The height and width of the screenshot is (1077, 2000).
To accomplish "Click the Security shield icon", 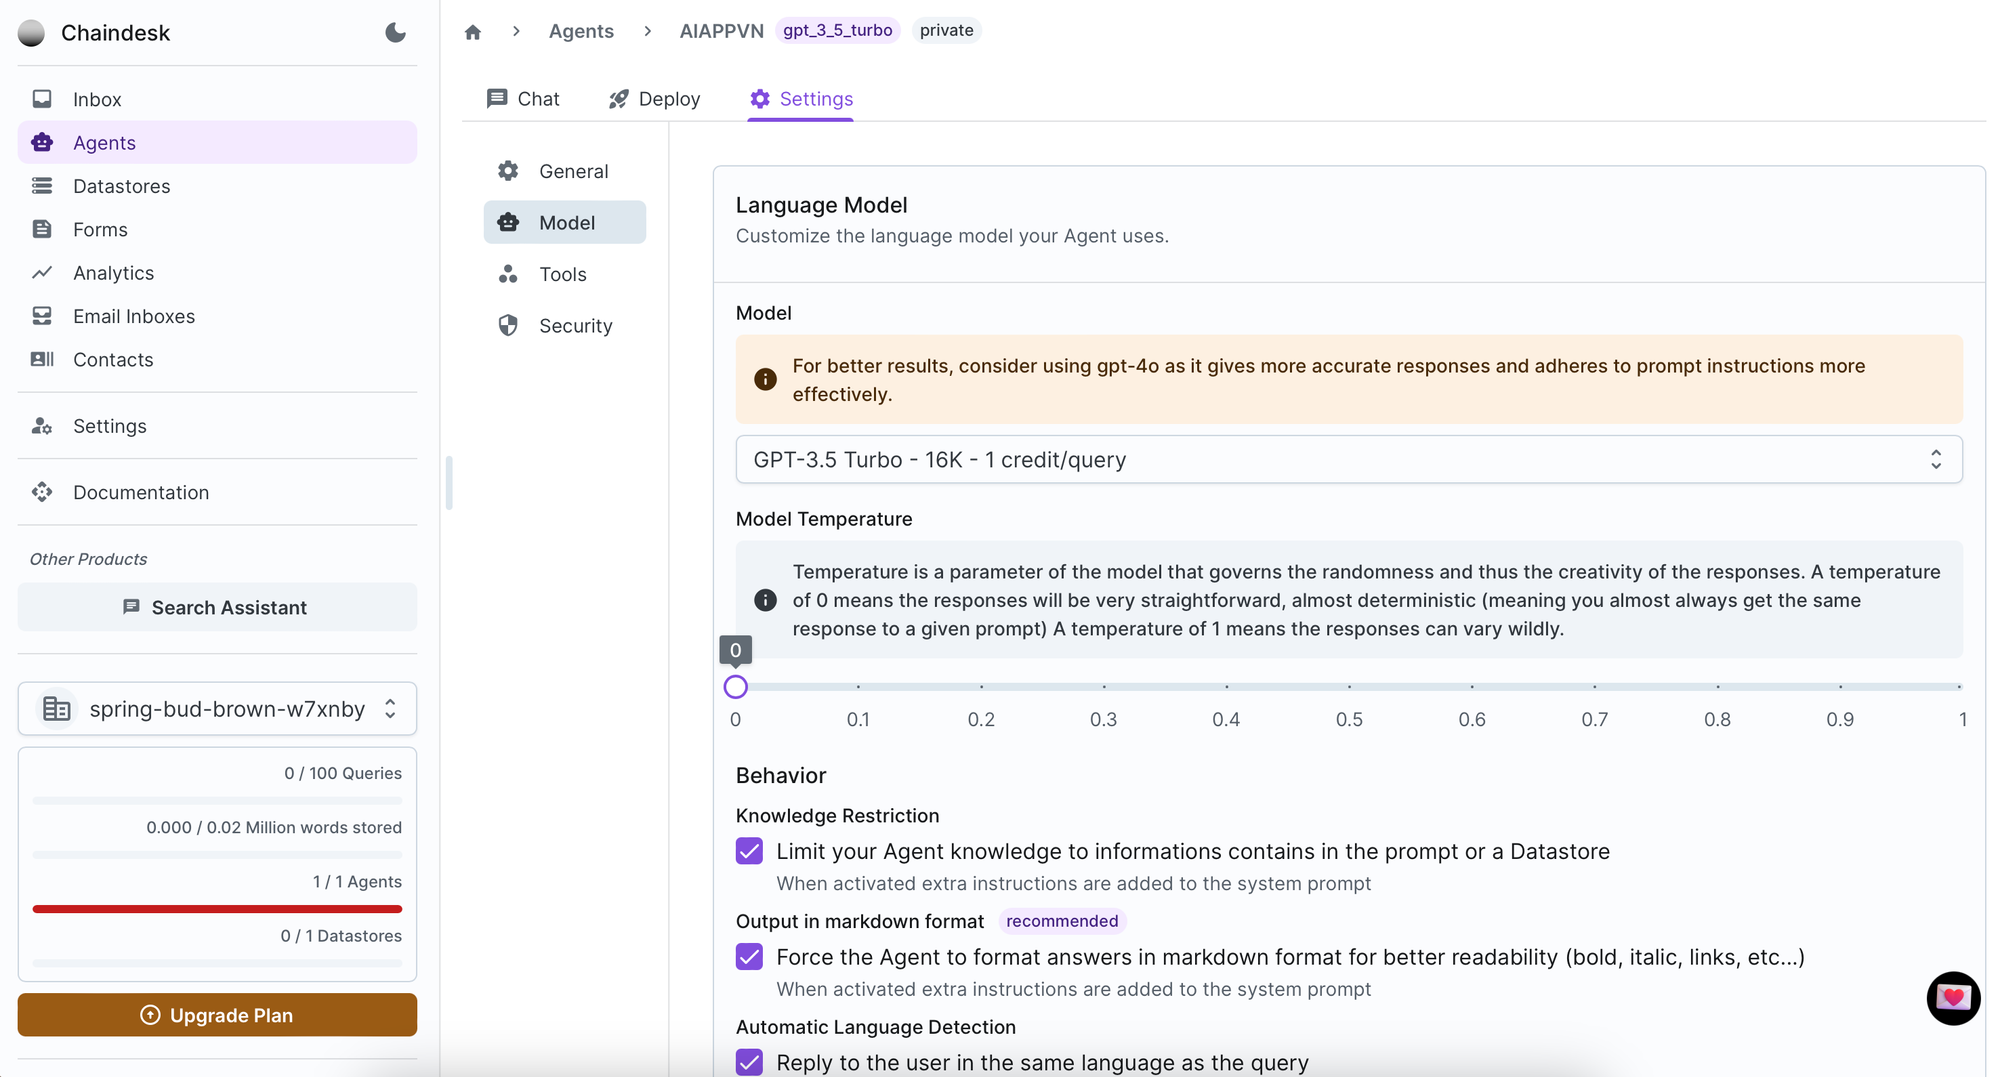I will [x=508, y=325].
